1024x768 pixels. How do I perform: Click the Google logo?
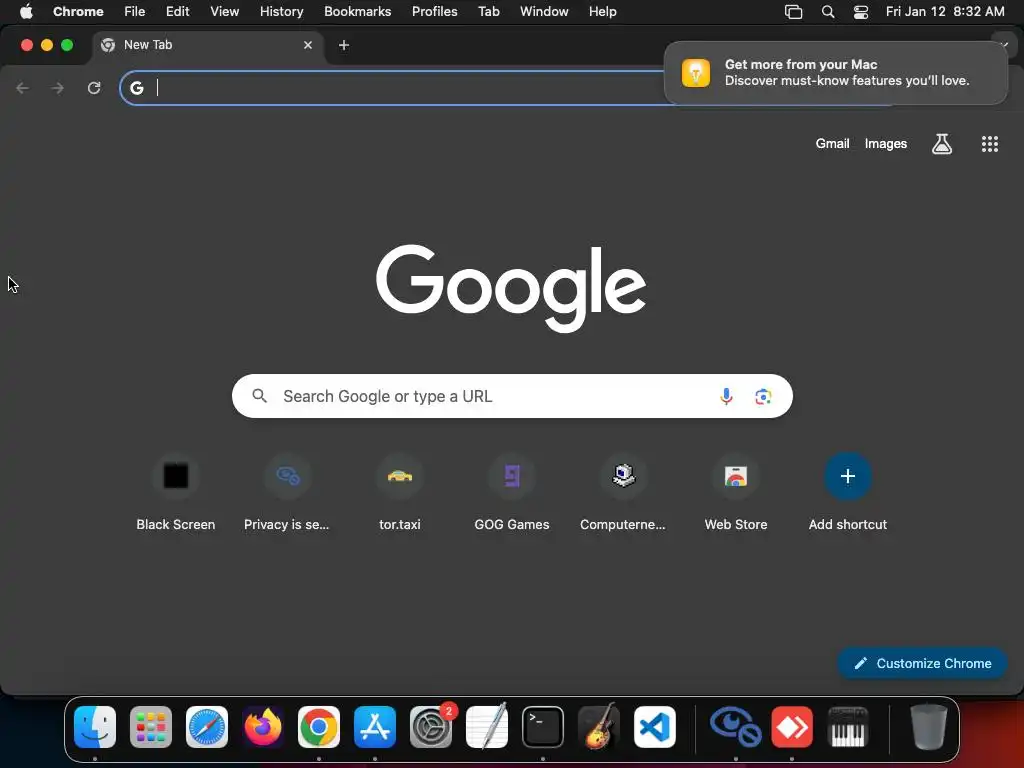pyautogui.click(x=511, y=287)
